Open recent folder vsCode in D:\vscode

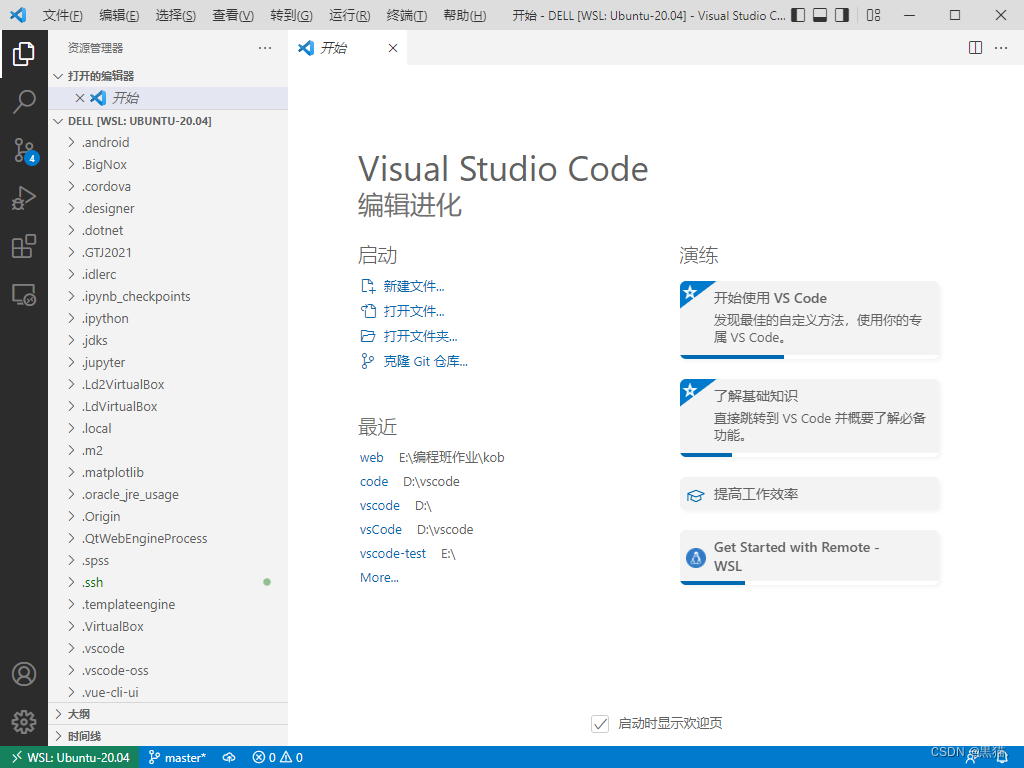click(x=381, y=530)
